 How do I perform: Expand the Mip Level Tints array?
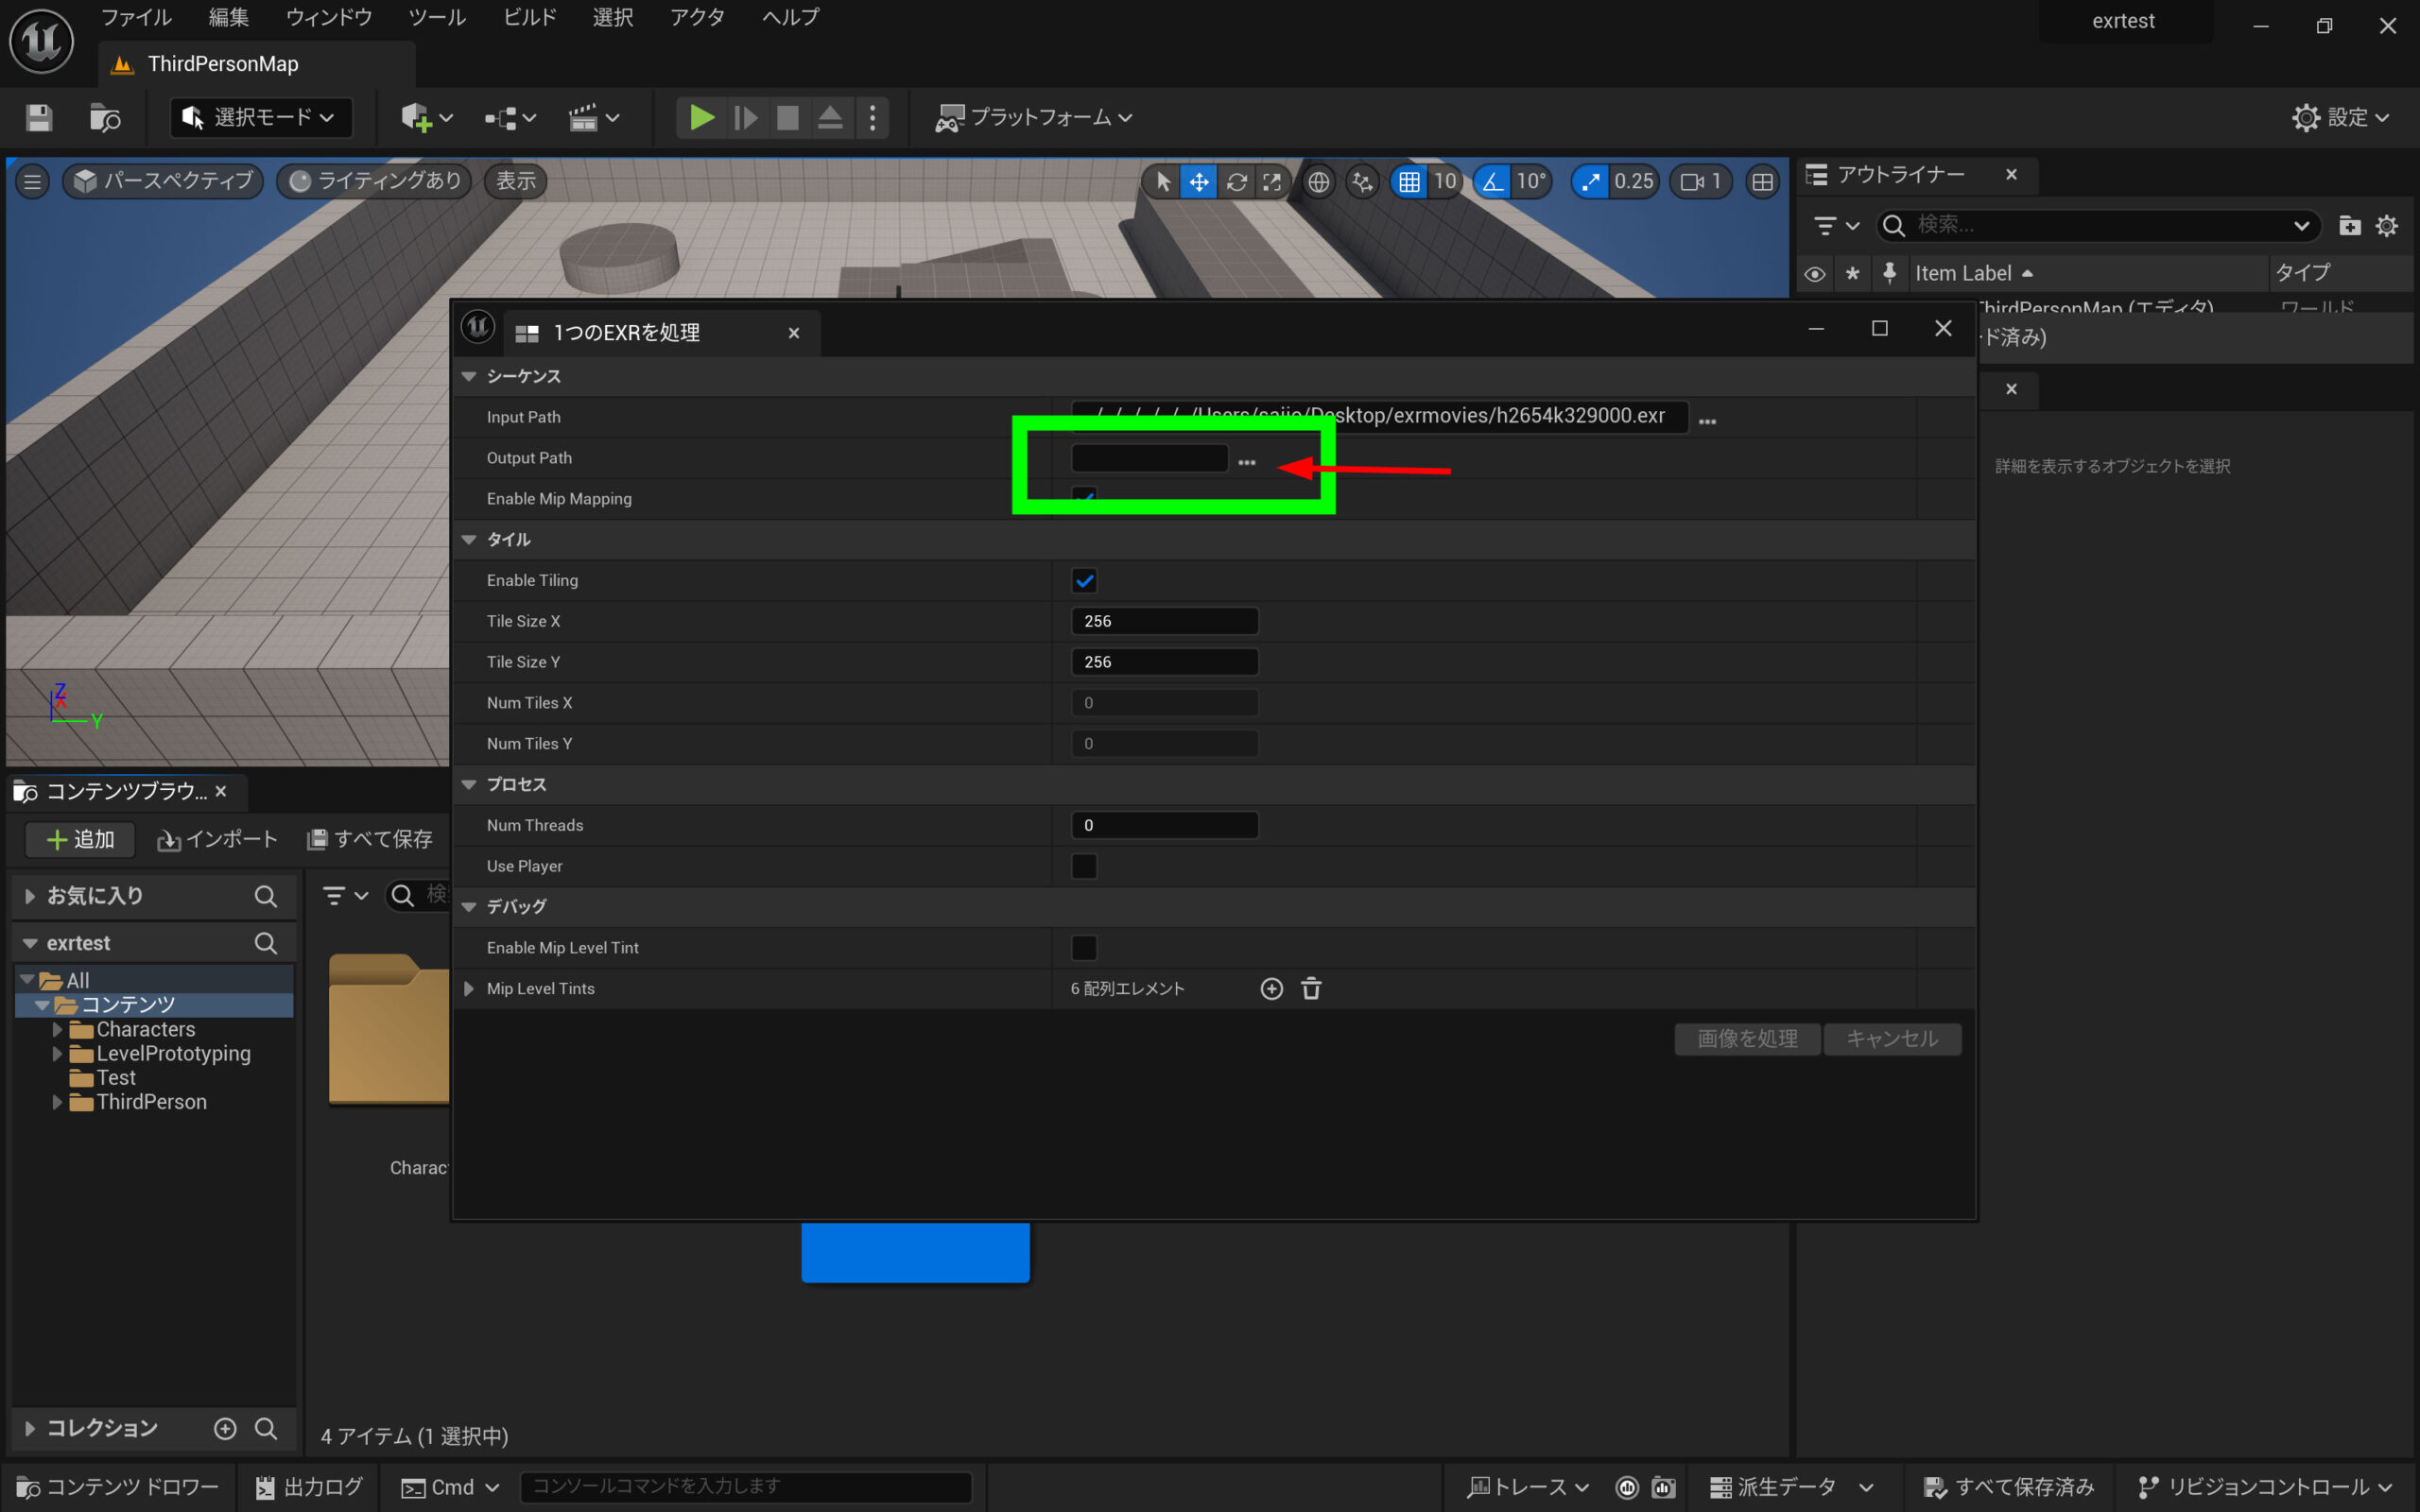pos(469,989)
